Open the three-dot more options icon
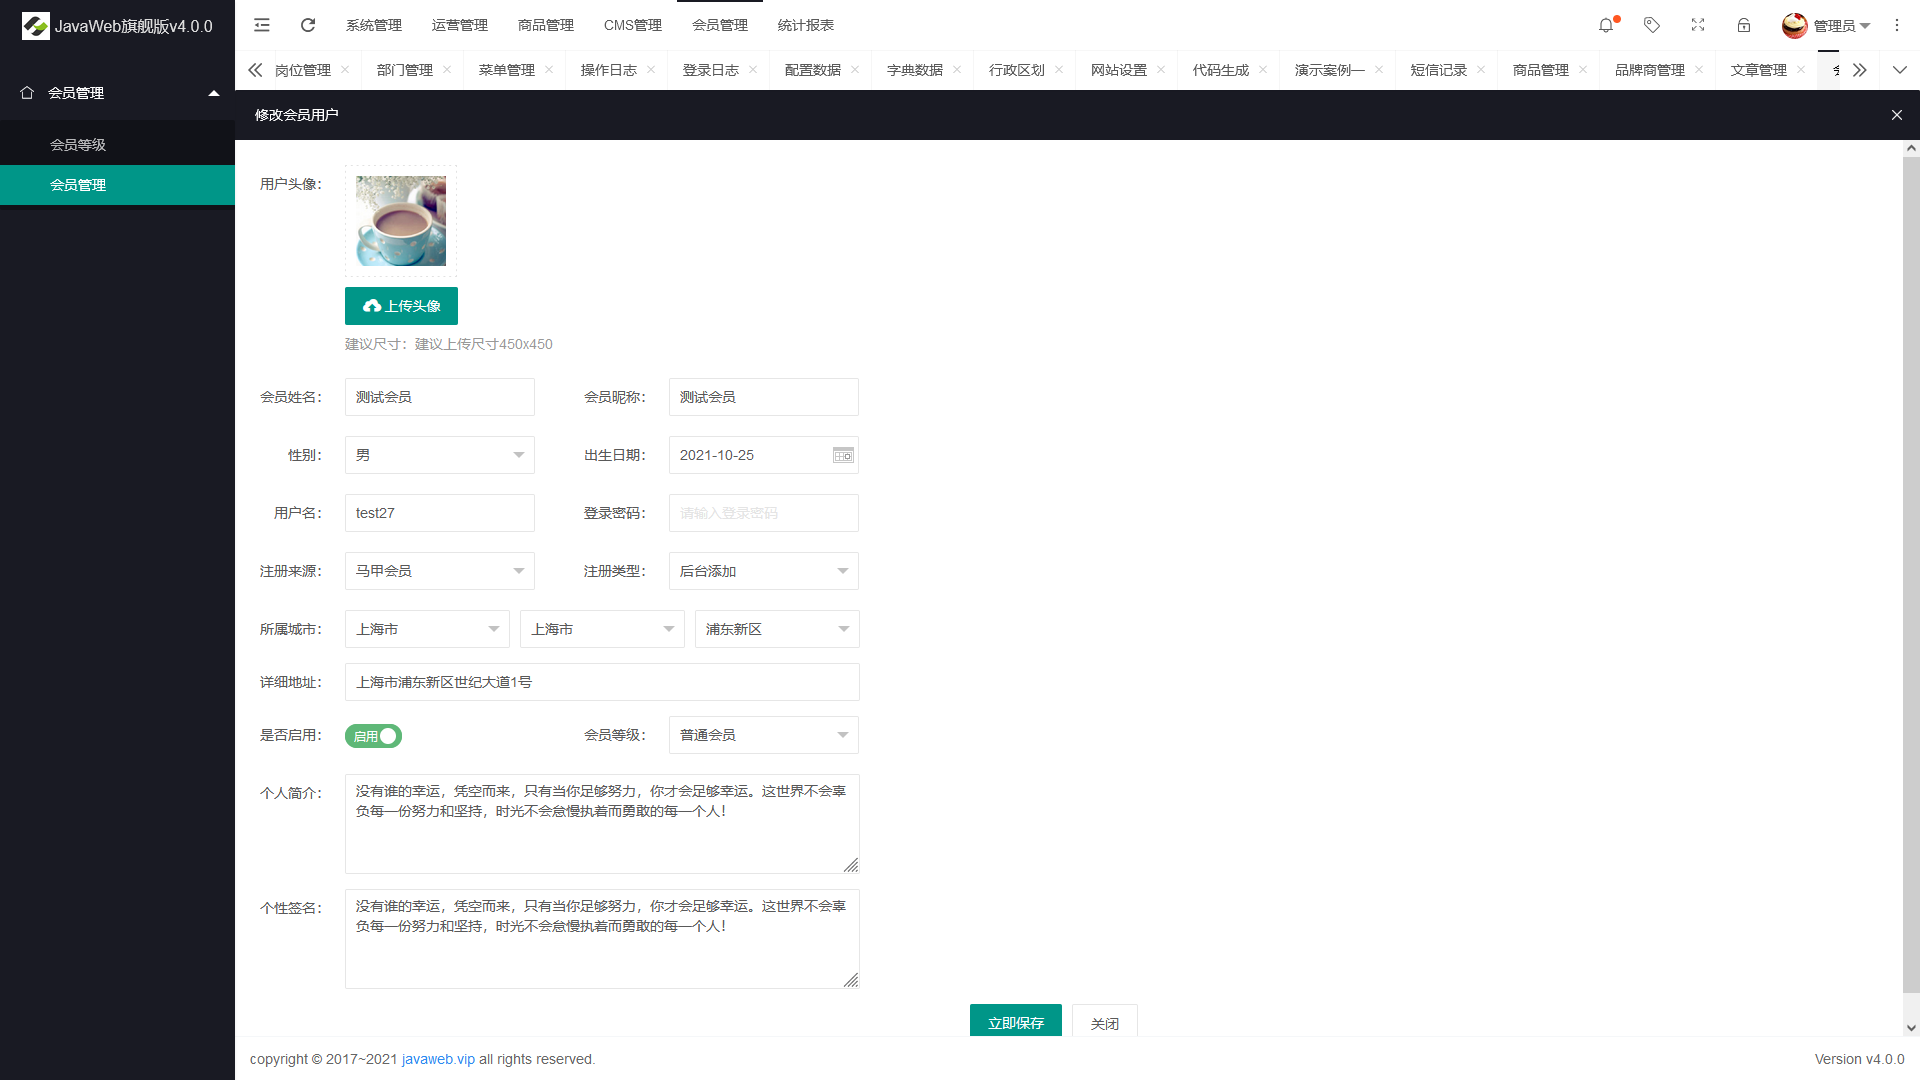The width and height of the screenshot is (1920, 1080). tap(1897, 25)
